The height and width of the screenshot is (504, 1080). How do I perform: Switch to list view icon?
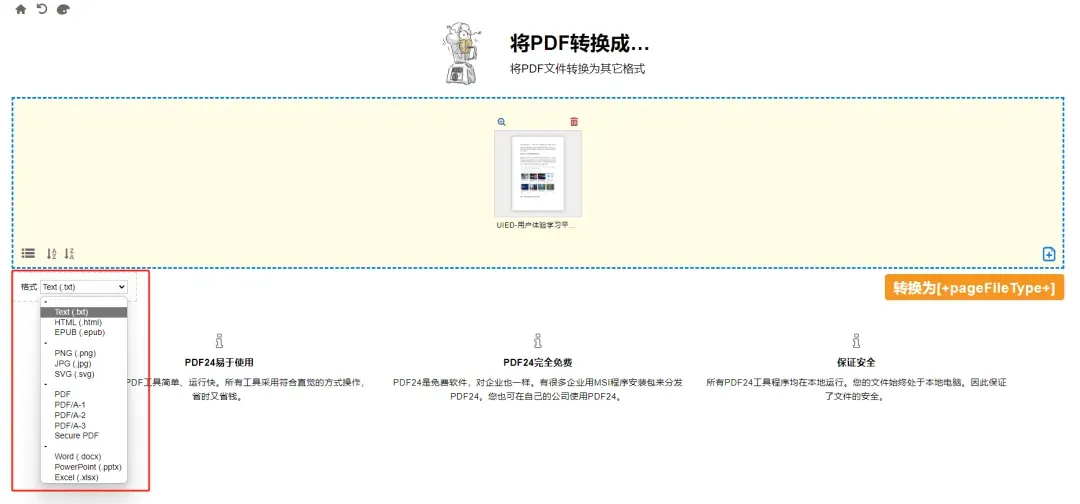(28, 253)
